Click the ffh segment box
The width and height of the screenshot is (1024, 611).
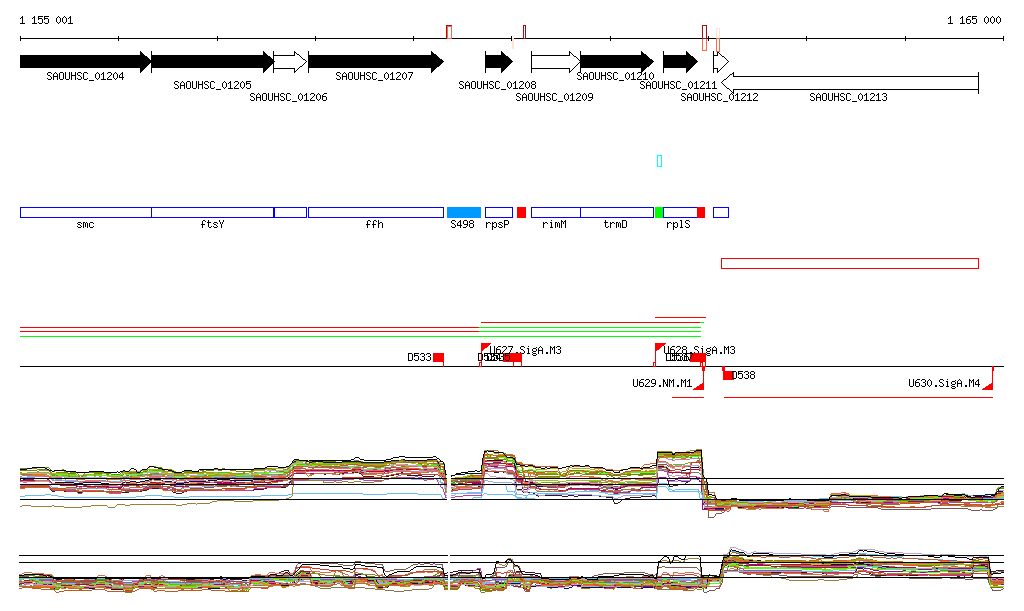click(x=376, y=212)
